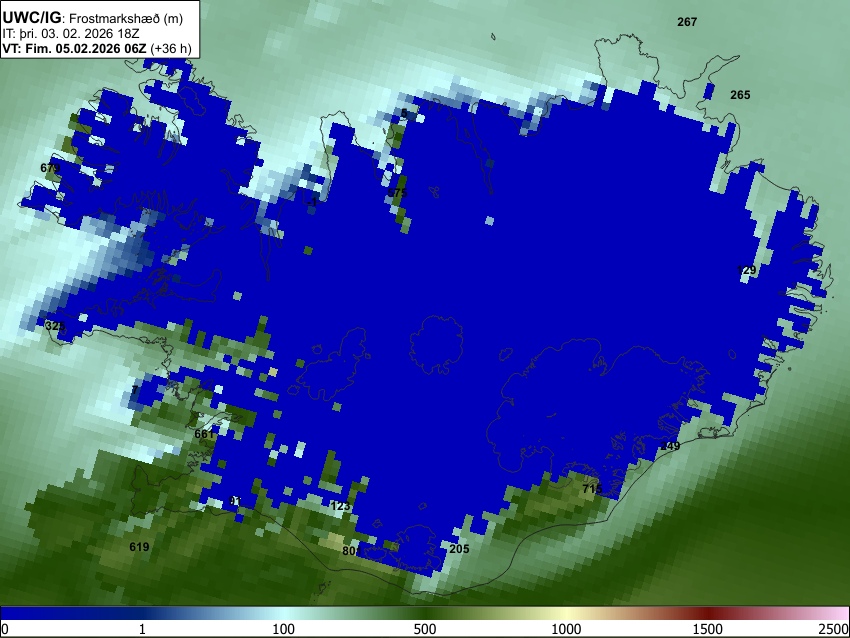
Task: Click the color scale label 500
Action: tap(424, 629)
